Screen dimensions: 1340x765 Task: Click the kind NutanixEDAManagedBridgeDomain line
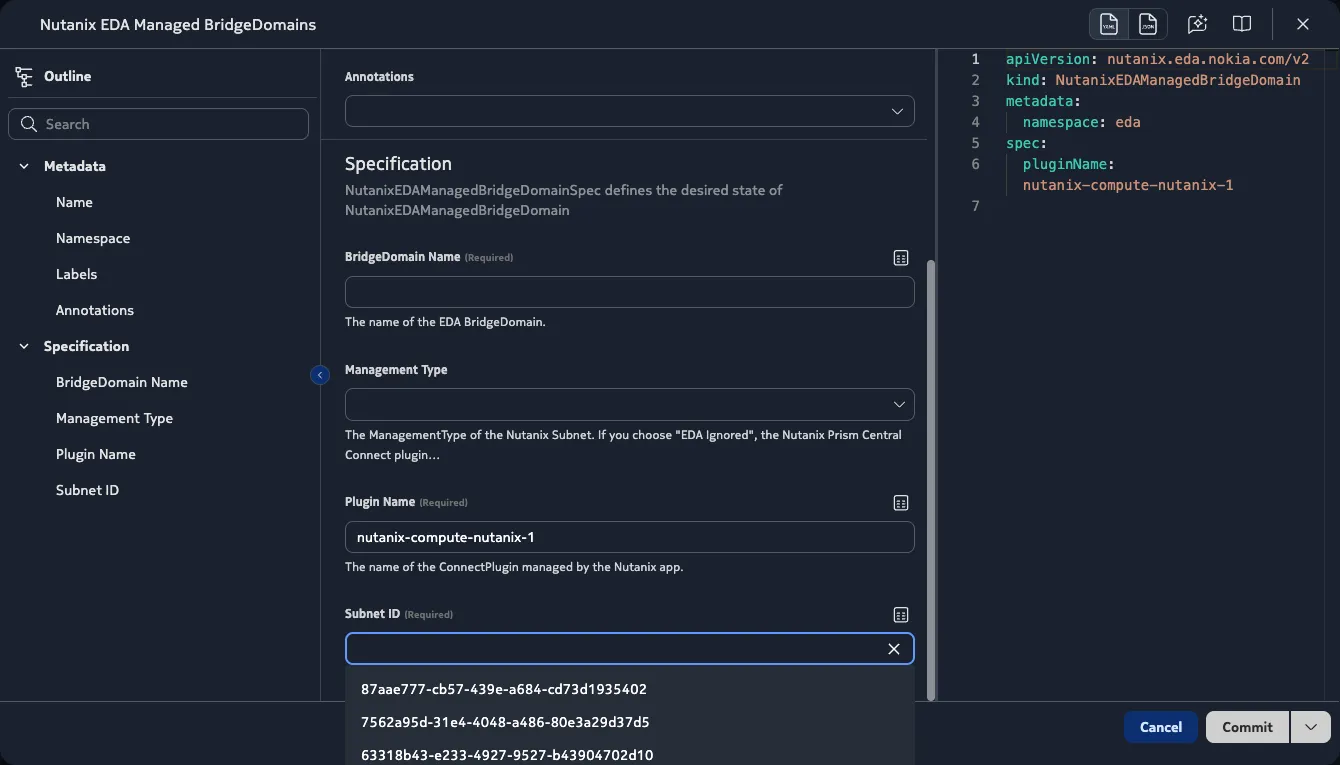point(1153,80)
